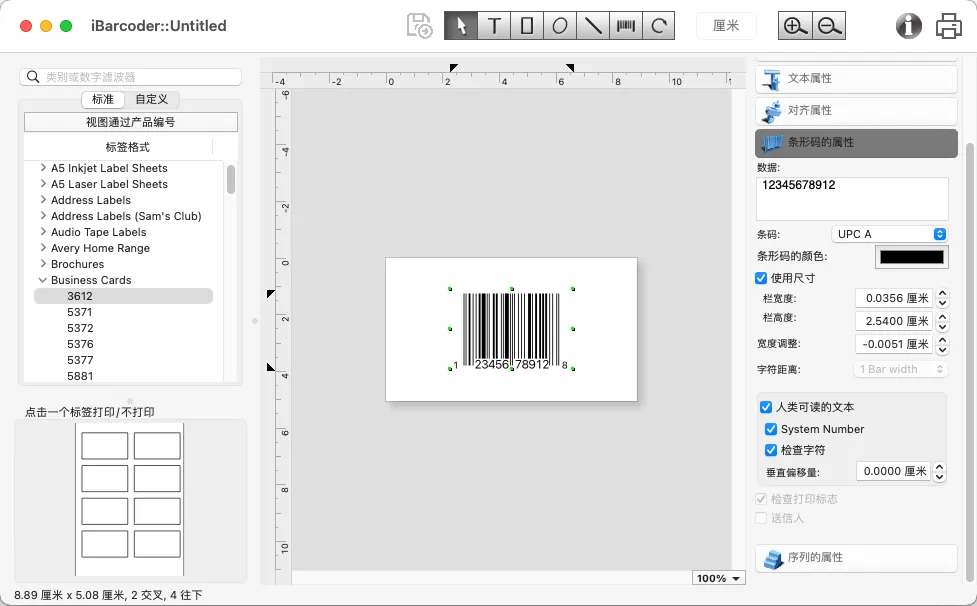Toggle the 使用尺寸 checkbox
Viewport: 977px width, 606px height.
tap(761, 278)
